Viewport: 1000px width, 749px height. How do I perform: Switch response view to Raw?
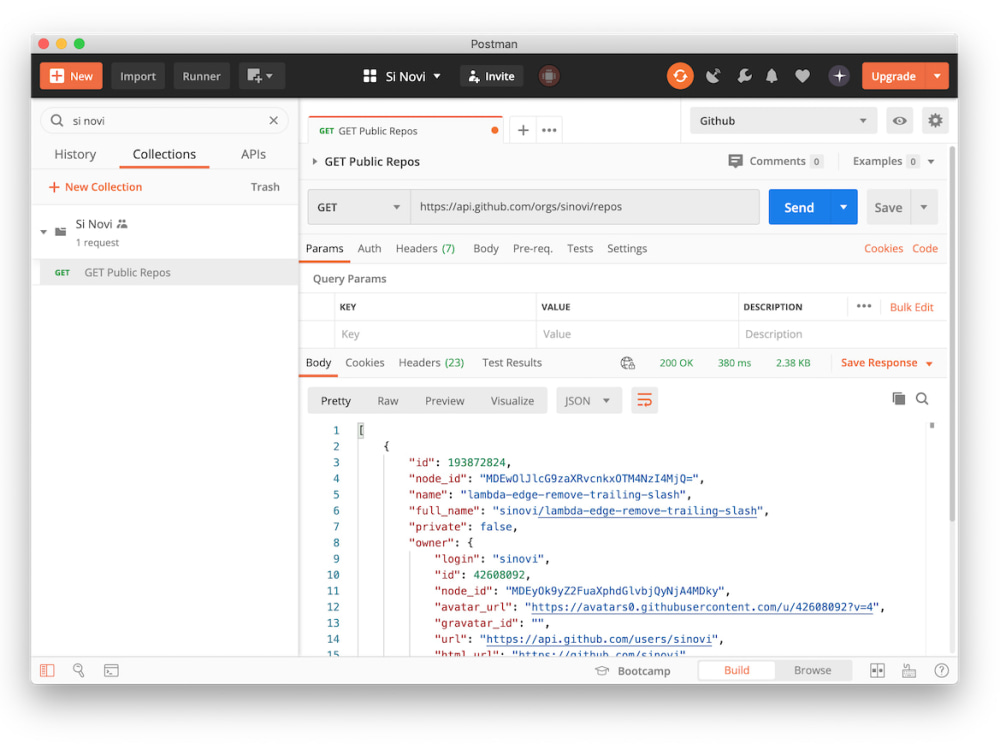388,401
